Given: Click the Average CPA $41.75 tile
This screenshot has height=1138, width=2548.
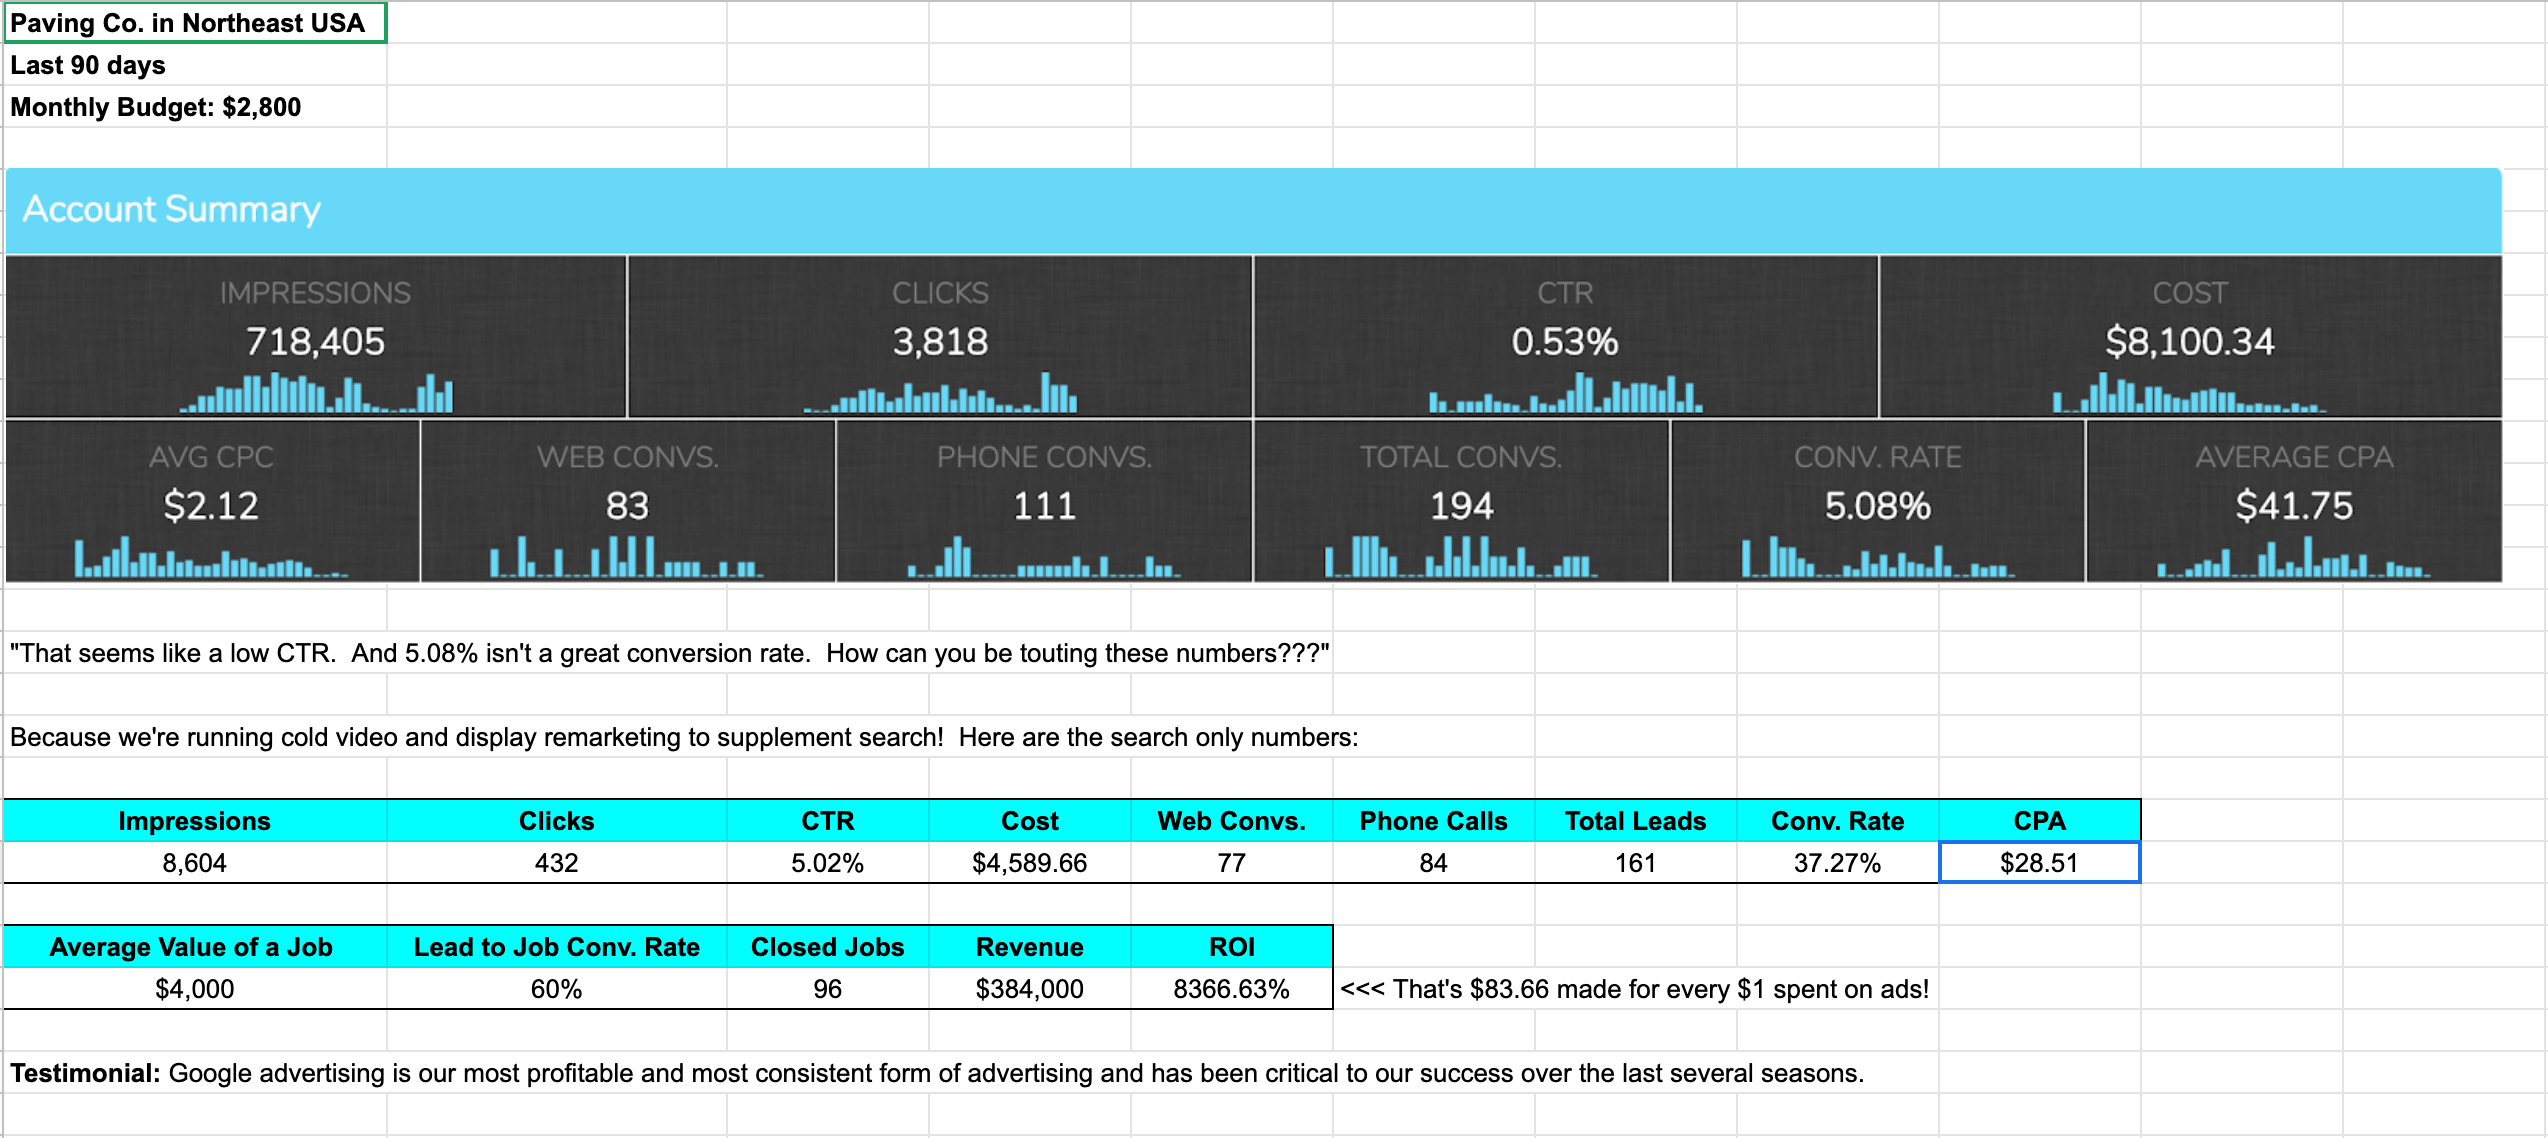Looking at the screenshot, I should click(x=2294, y=500).
